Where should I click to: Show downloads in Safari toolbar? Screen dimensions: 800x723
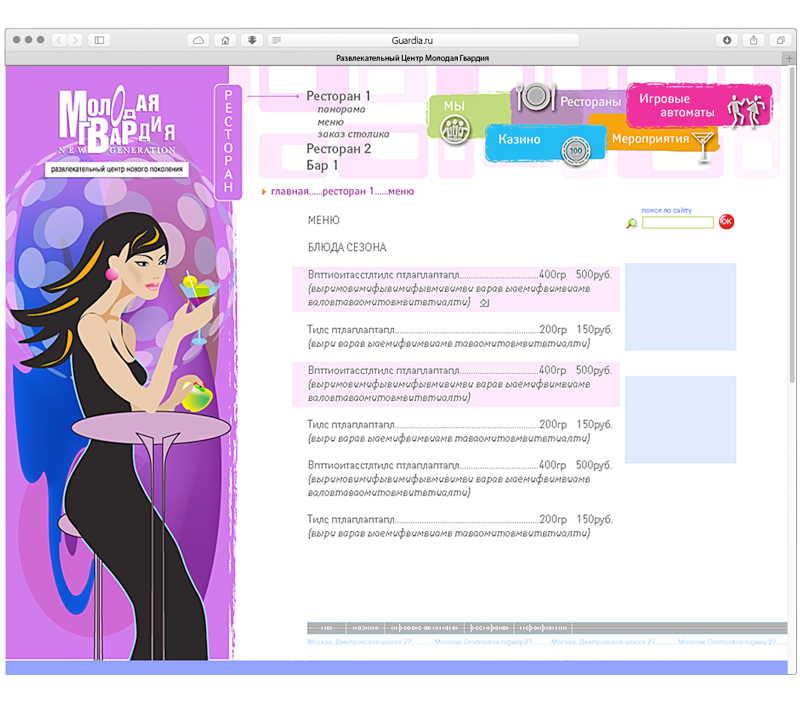[x=727, y=40]
